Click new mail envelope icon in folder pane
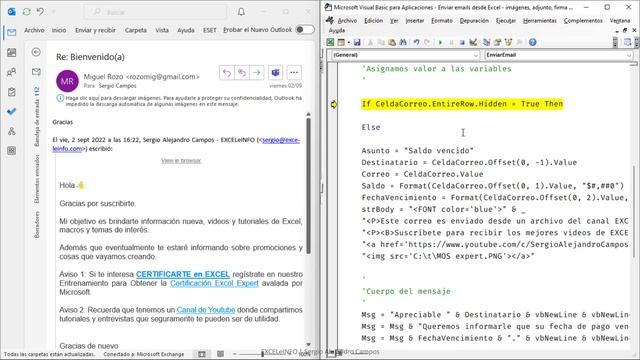 [36, 72]
